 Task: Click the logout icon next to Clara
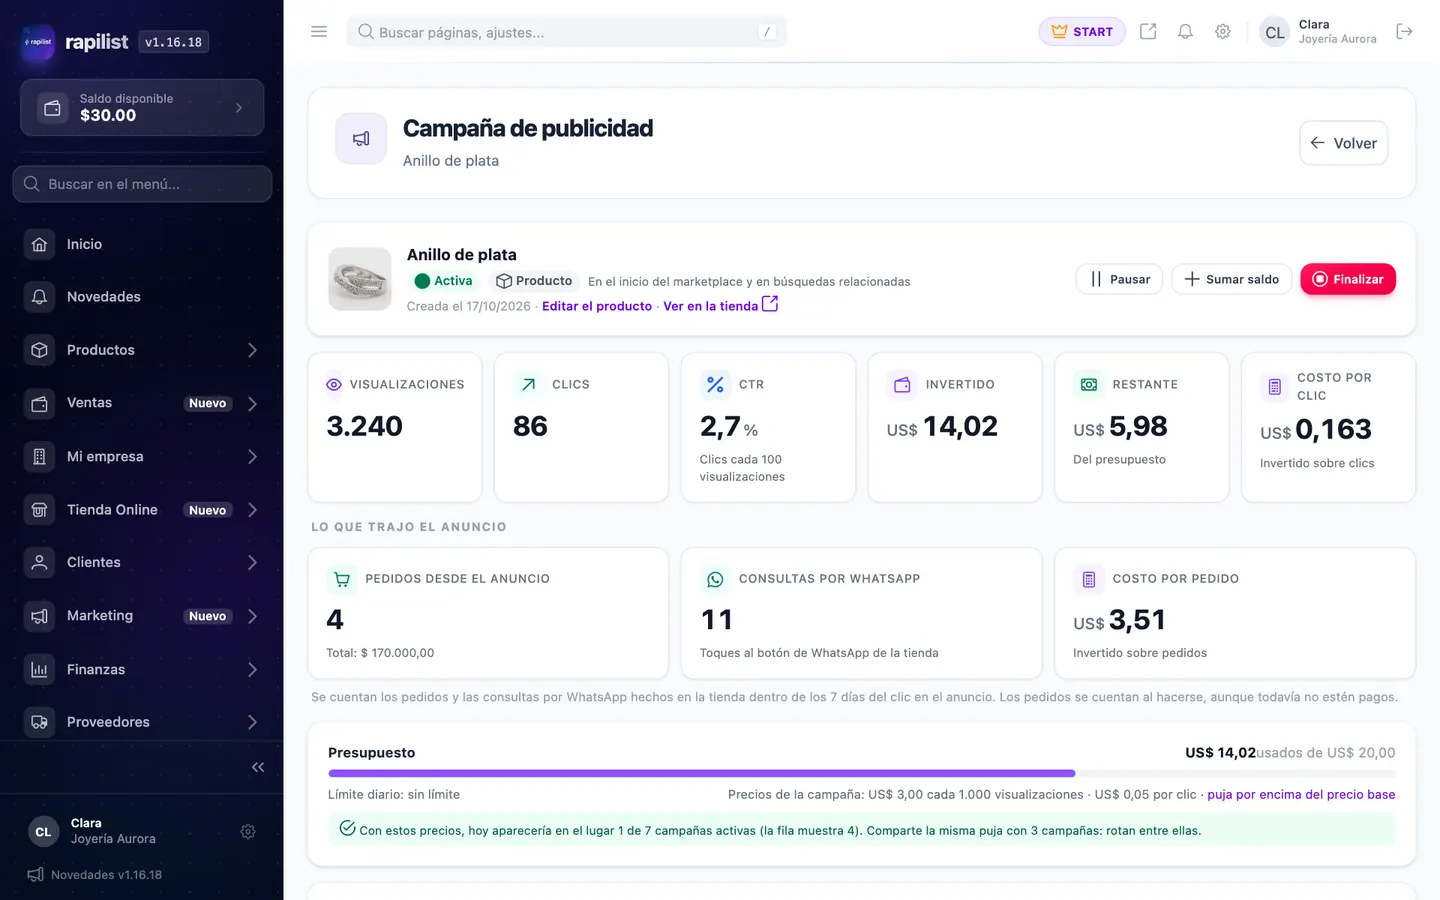[1404, 32]
